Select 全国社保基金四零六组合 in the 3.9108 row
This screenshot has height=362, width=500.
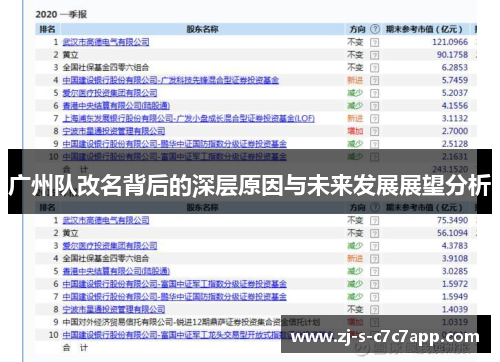(106, 258)
